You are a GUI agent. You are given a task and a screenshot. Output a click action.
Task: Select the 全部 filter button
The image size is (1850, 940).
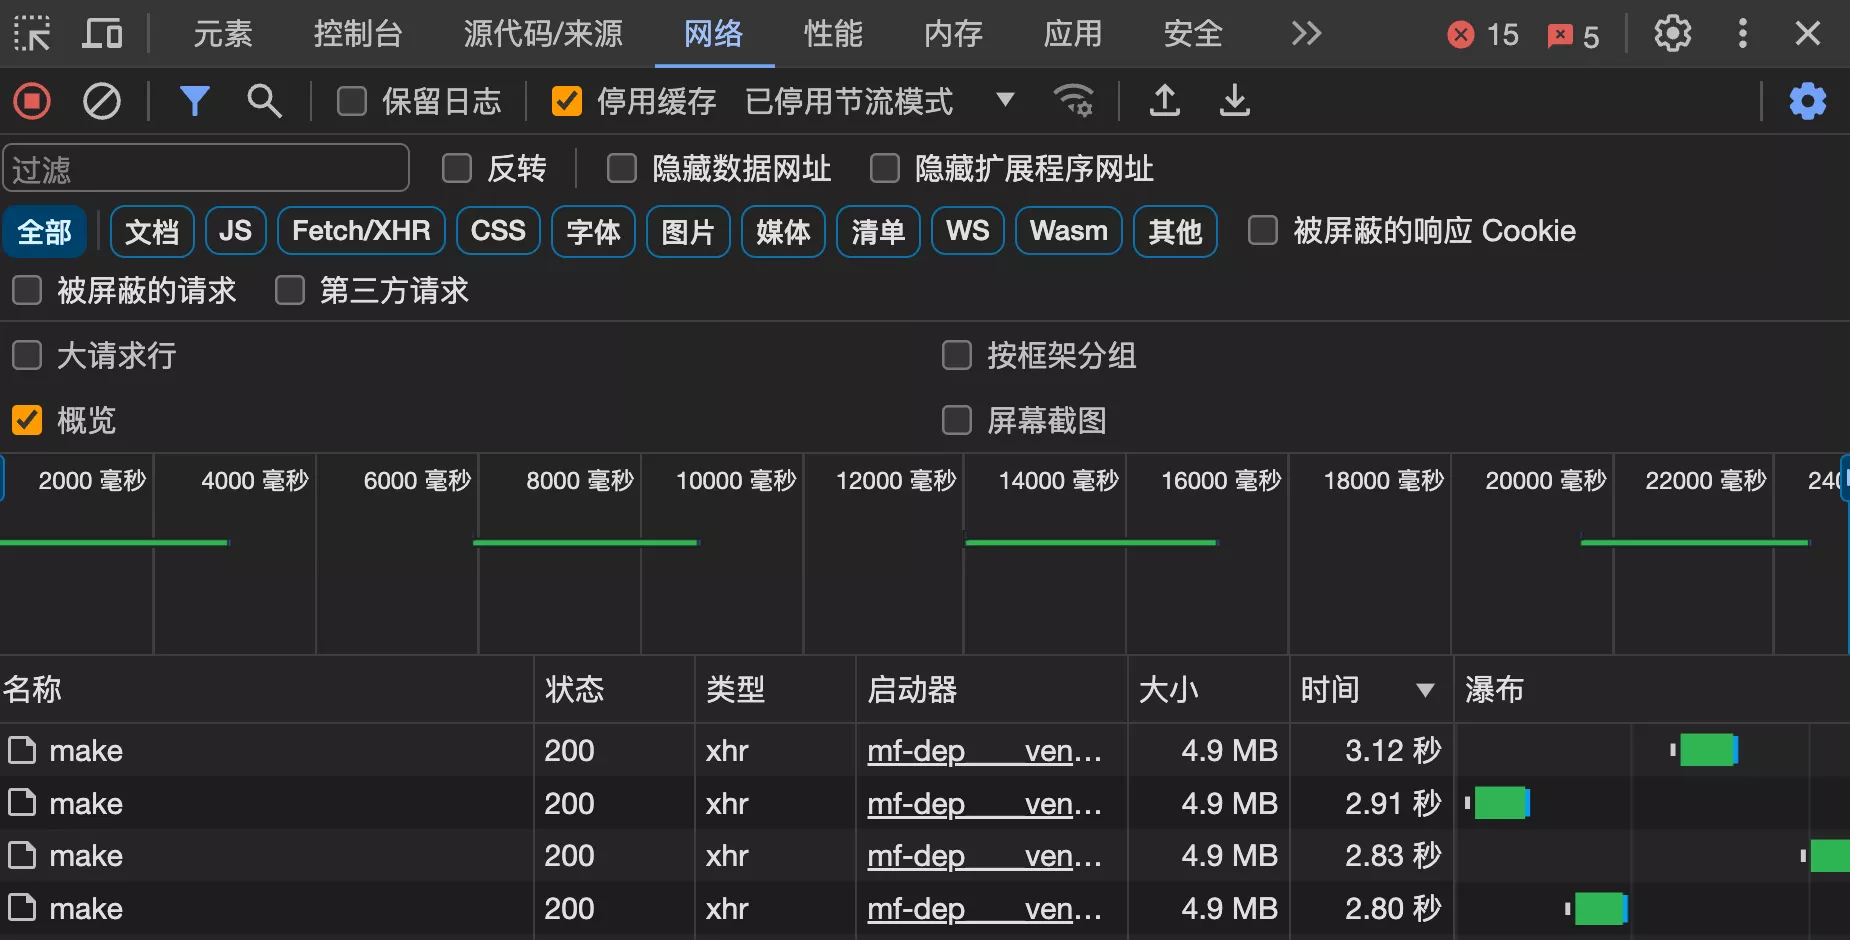click(x=45, y=232)
